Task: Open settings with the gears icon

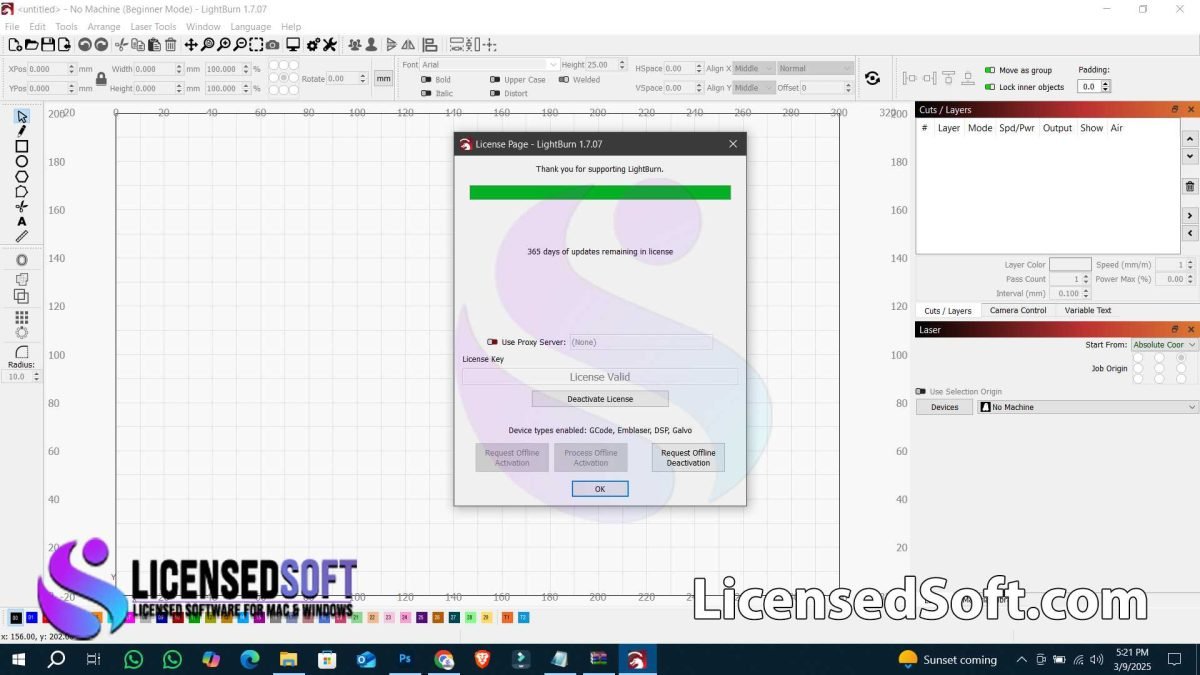Action: click(x=313, y=45)
